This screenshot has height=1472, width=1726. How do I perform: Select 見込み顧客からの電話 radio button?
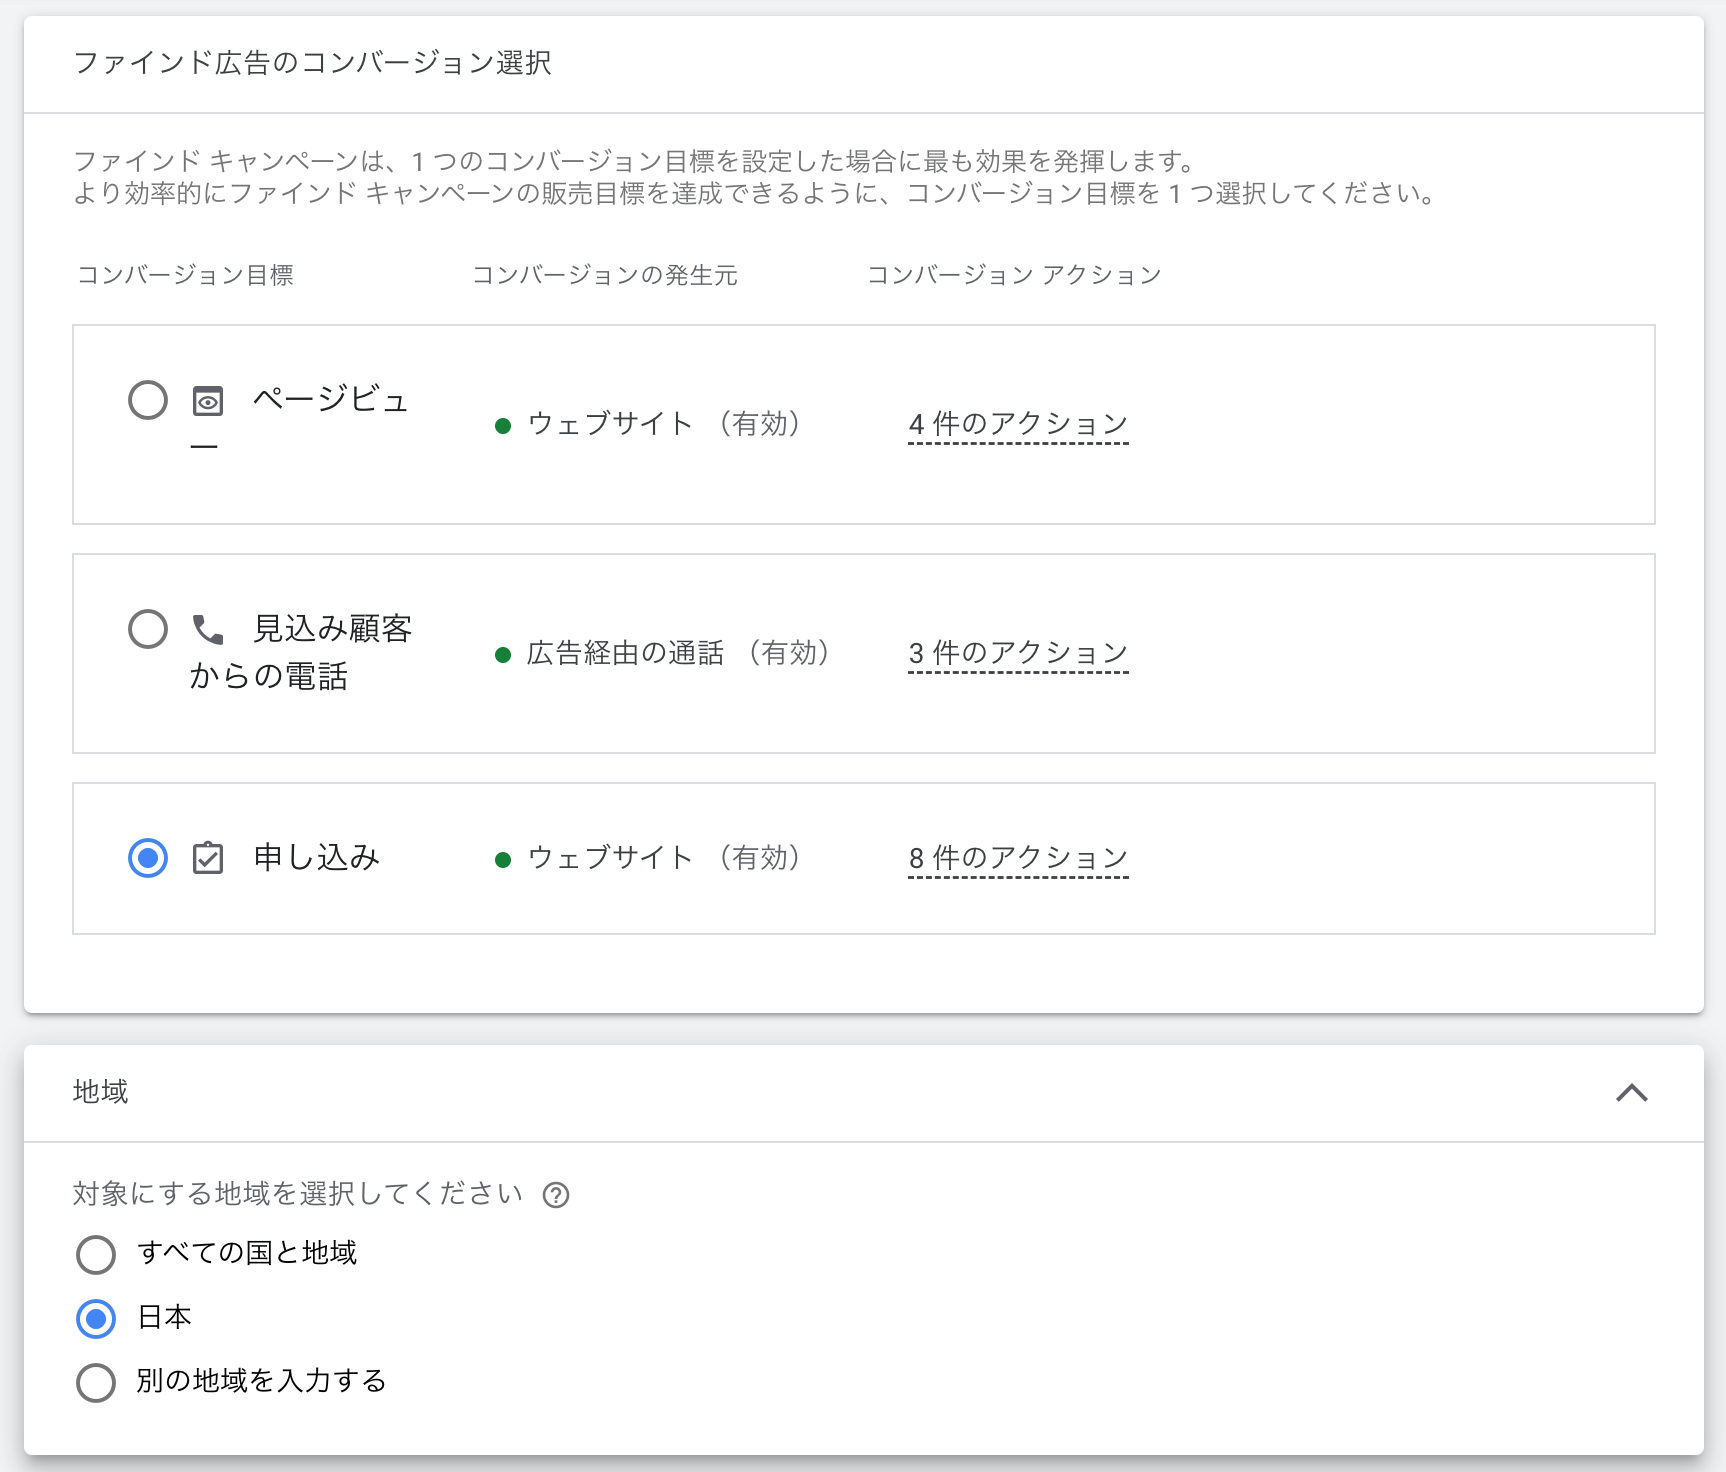[x=148, y=629]
